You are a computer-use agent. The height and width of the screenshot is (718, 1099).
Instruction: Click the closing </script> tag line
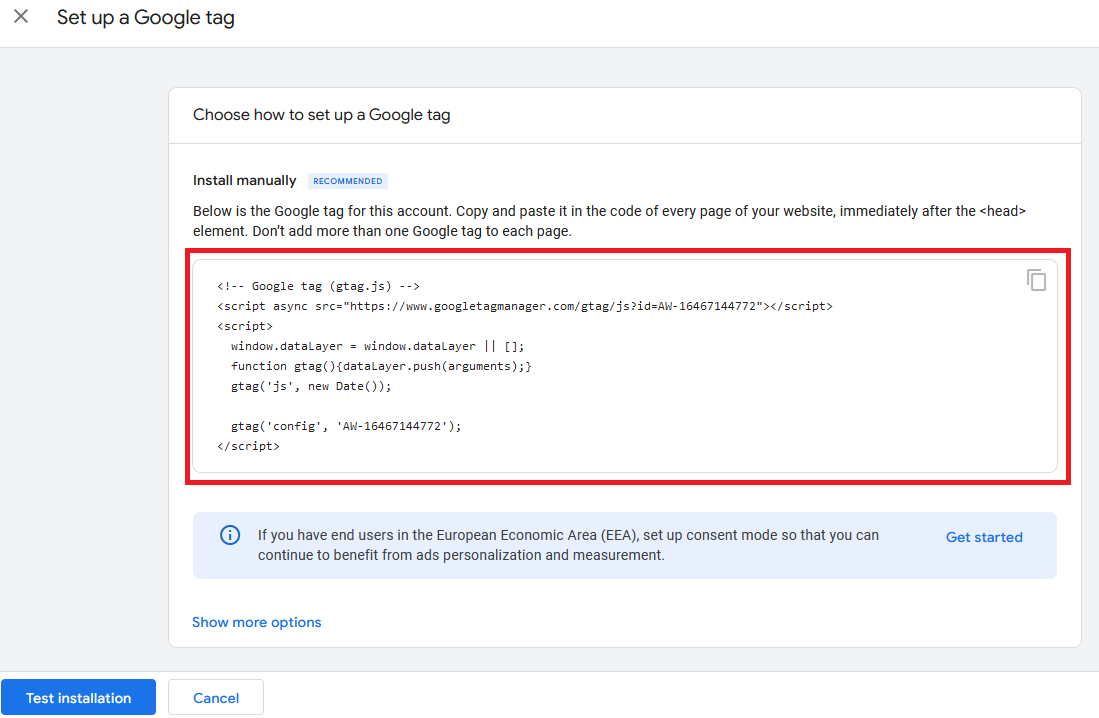point(248,446)
